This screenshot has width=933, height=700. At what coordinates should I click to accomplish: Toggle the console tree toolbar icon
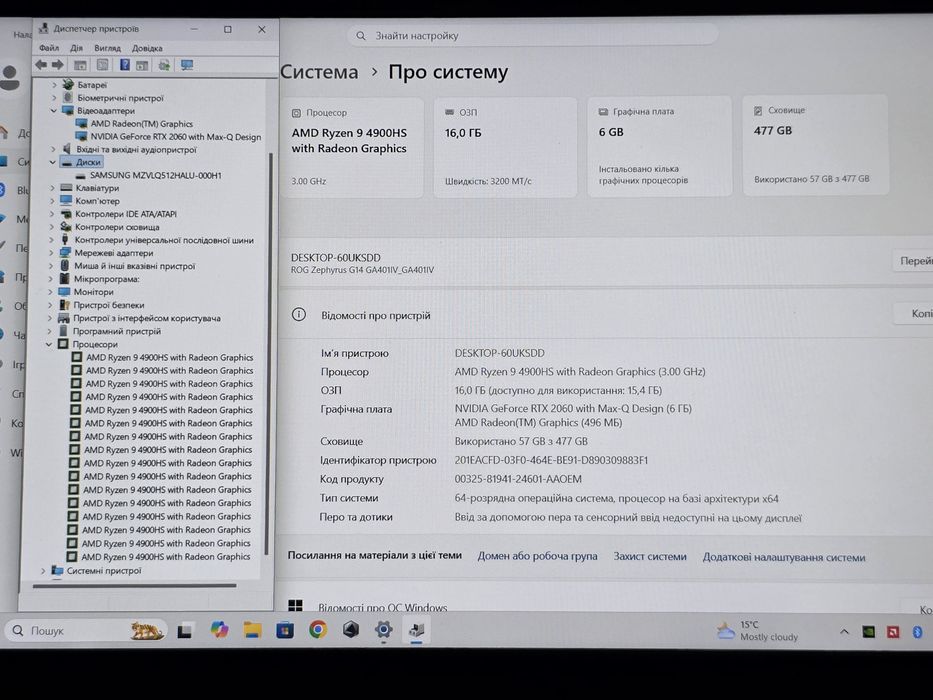pos(80,65)
